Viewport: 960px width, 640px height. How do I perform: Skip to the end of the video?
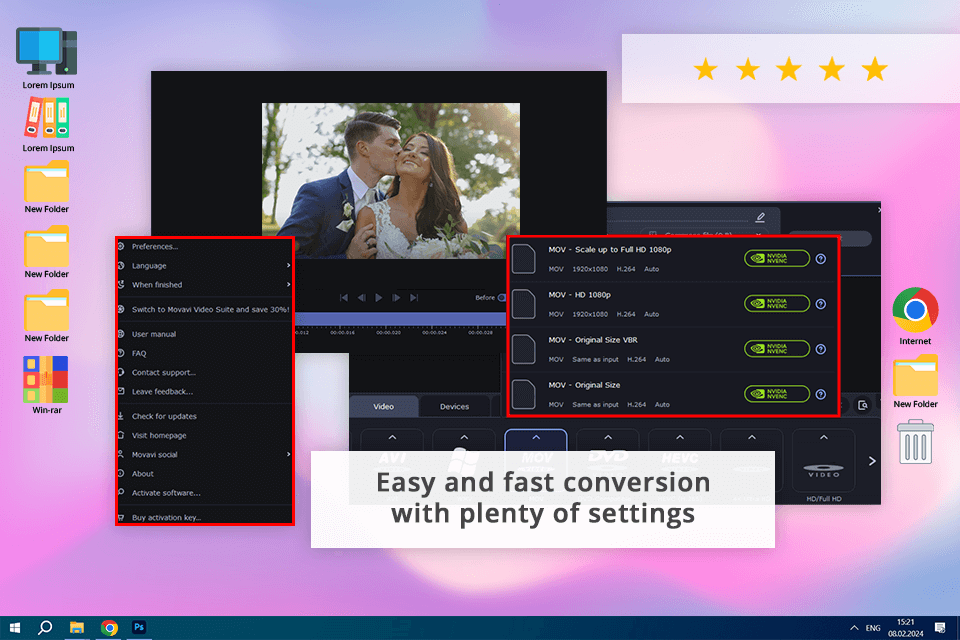(x=414, y=298)
